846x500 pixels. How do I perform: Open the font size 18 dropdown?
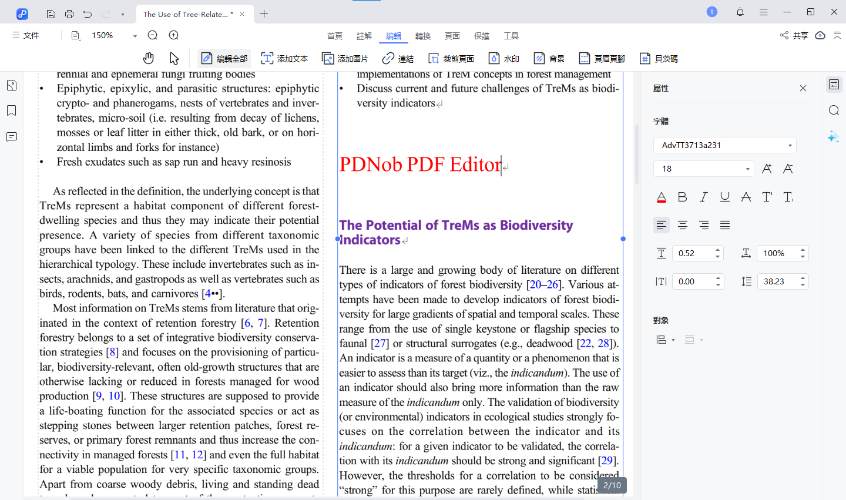coord(703,169)
